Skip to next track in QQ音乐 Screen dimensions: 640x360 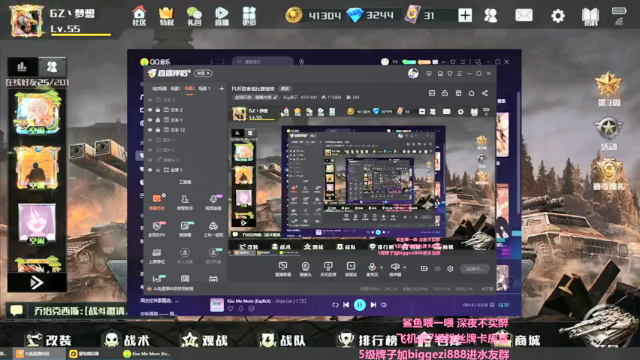pos(373,304)
